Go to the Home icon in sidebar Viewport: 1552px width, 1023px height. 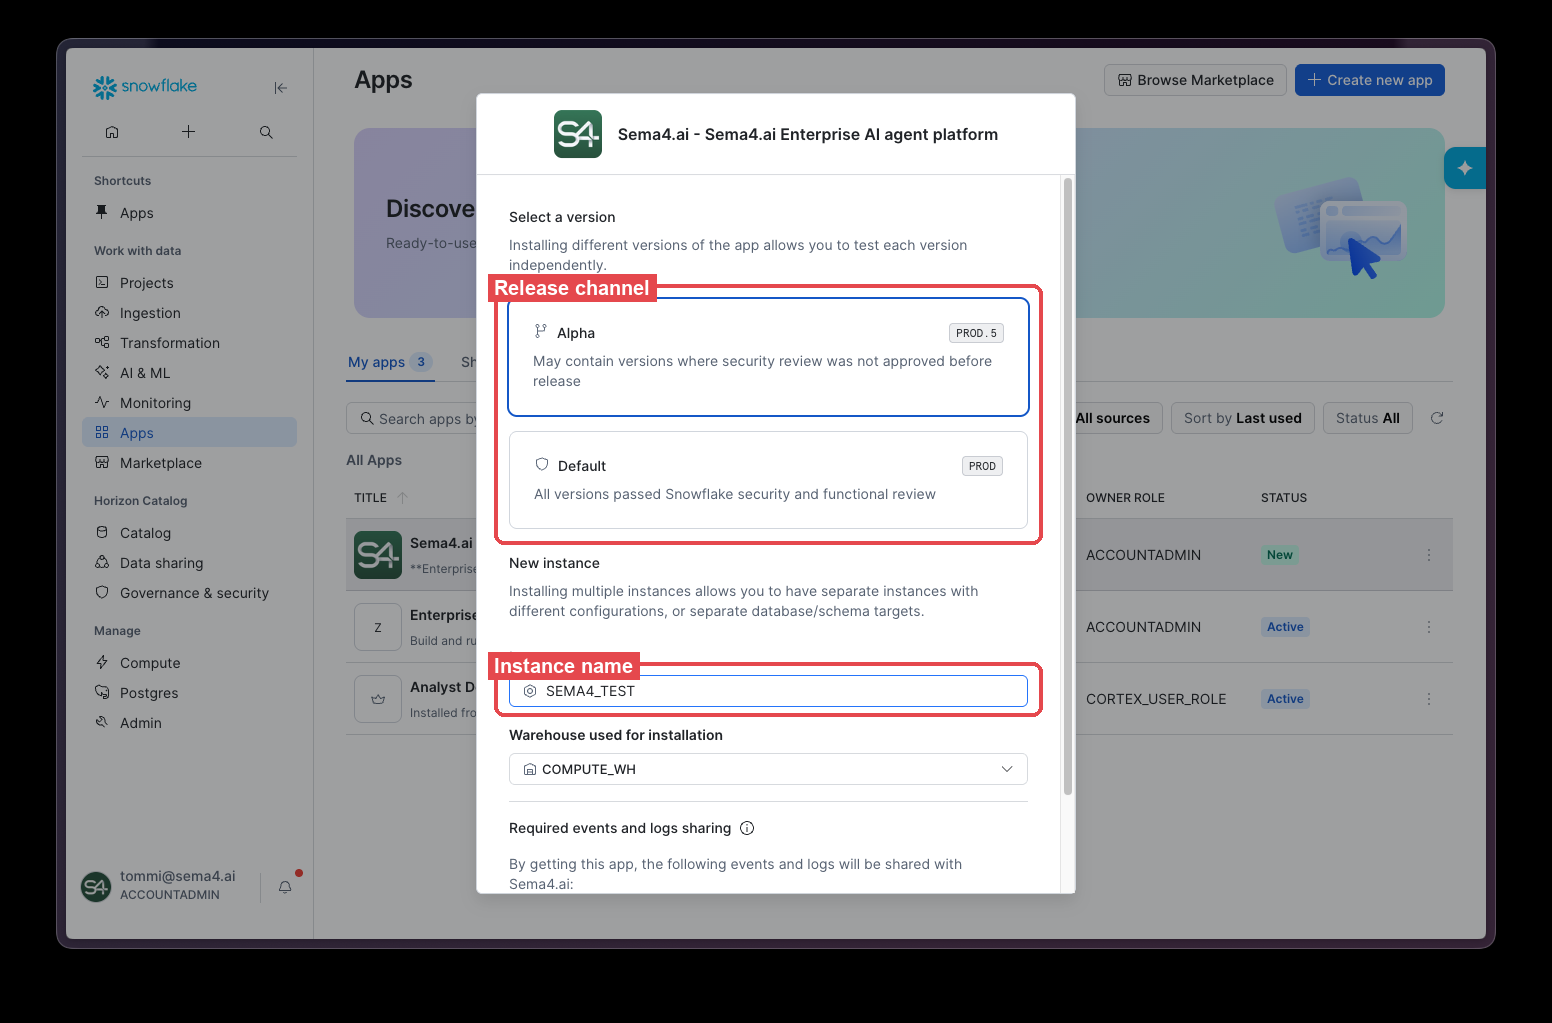(x=112, y=132)
